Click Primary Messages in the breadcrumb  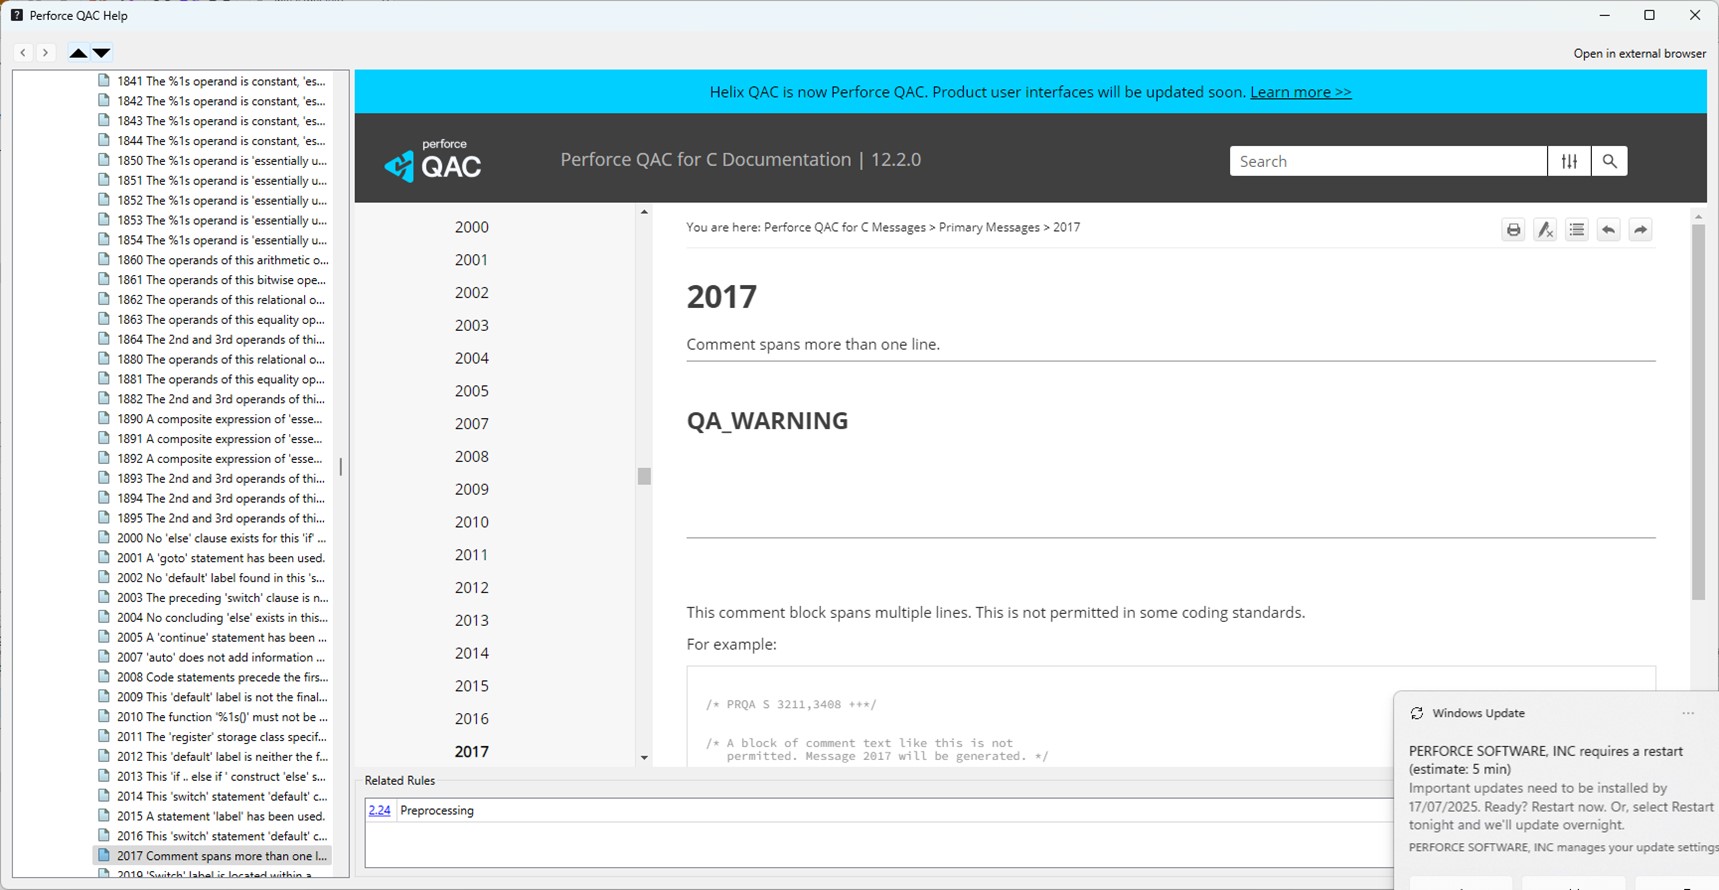tap(988, 227)
